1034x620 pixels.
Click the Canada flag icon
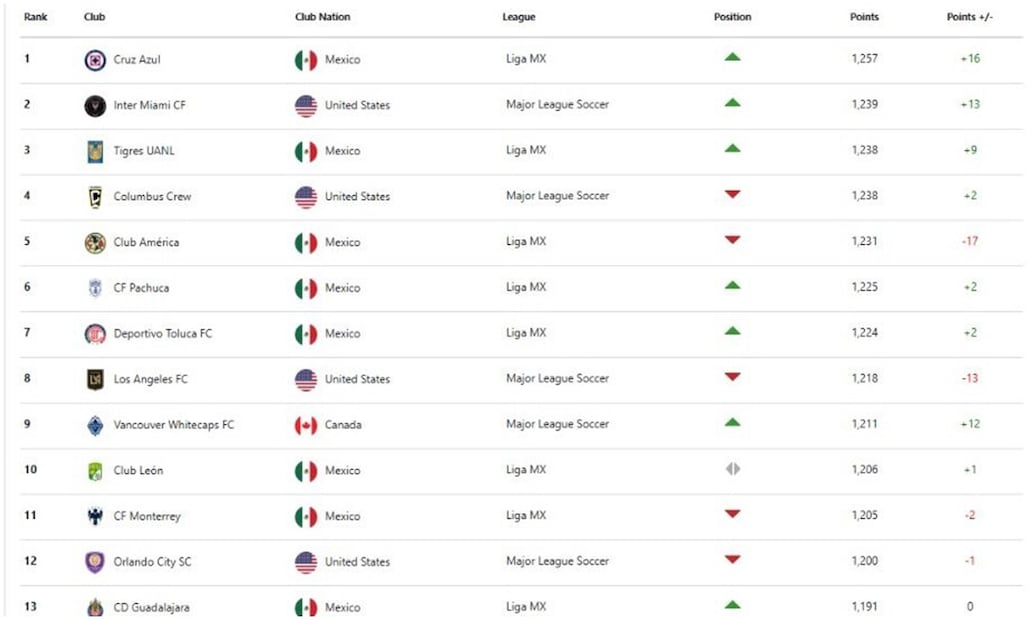tap(306, 425)
